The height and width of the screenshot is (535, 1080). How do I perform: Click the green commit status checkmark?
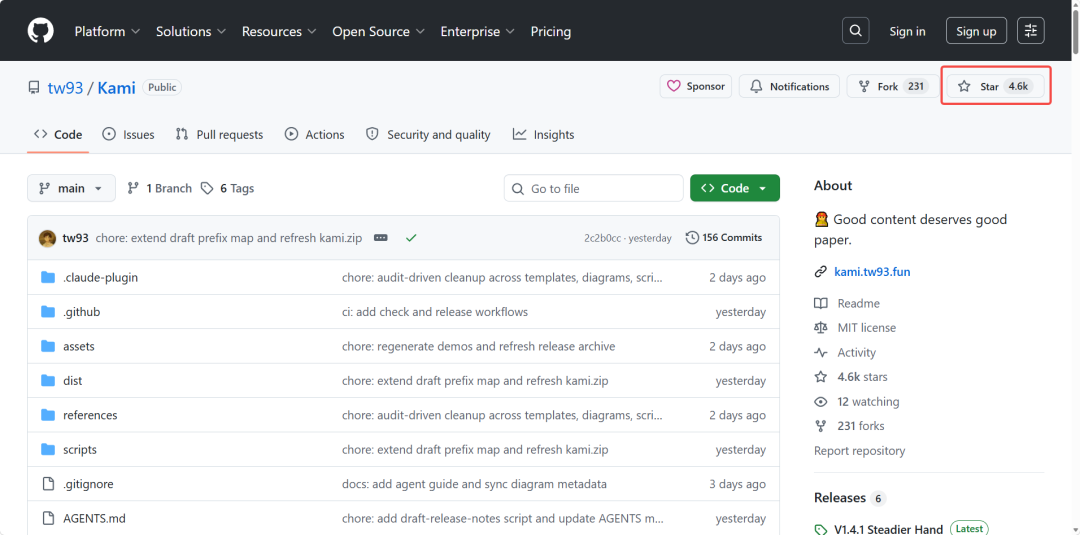coord(411,238)
